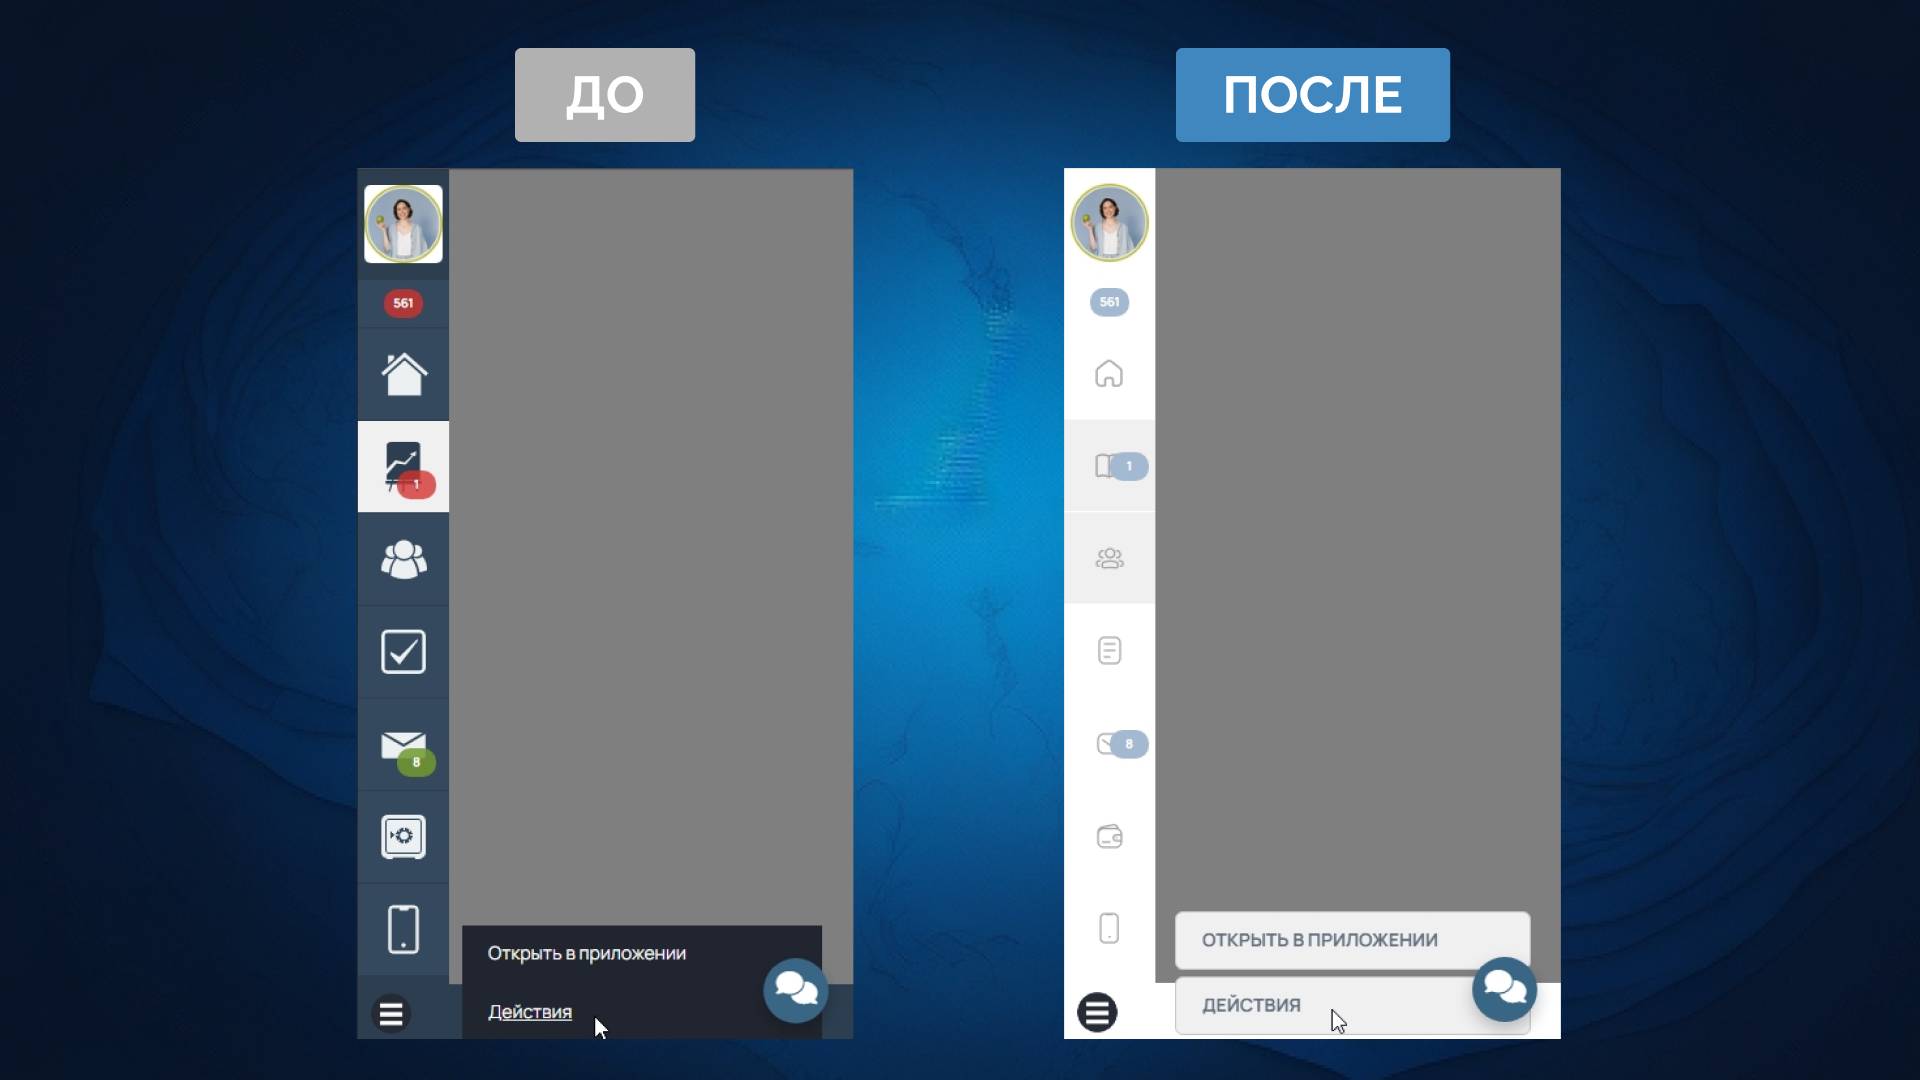Click home icon in dark sidebar
The height and width of the screenshot is (1080, 1920).
[x=403, y=374]
